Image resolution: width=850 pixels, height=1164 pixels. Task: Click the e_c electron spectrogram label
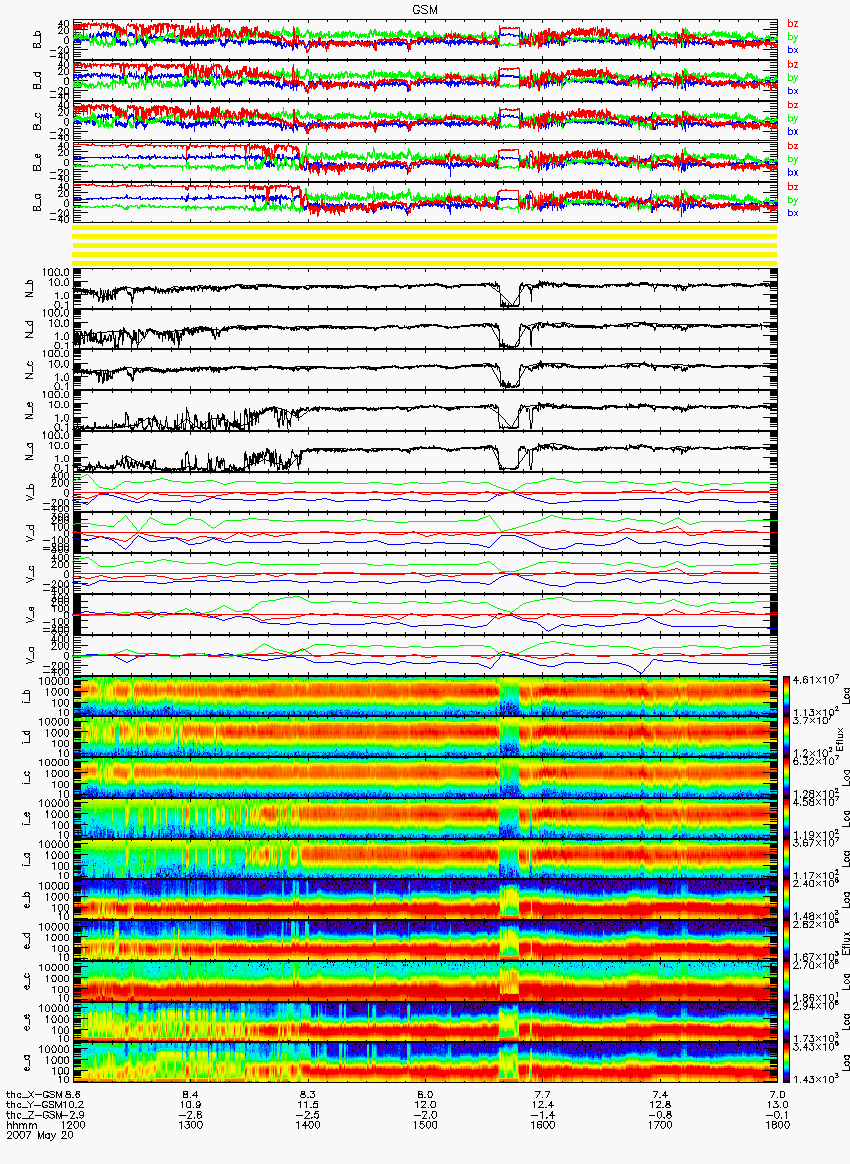click(x=27, y=982)
